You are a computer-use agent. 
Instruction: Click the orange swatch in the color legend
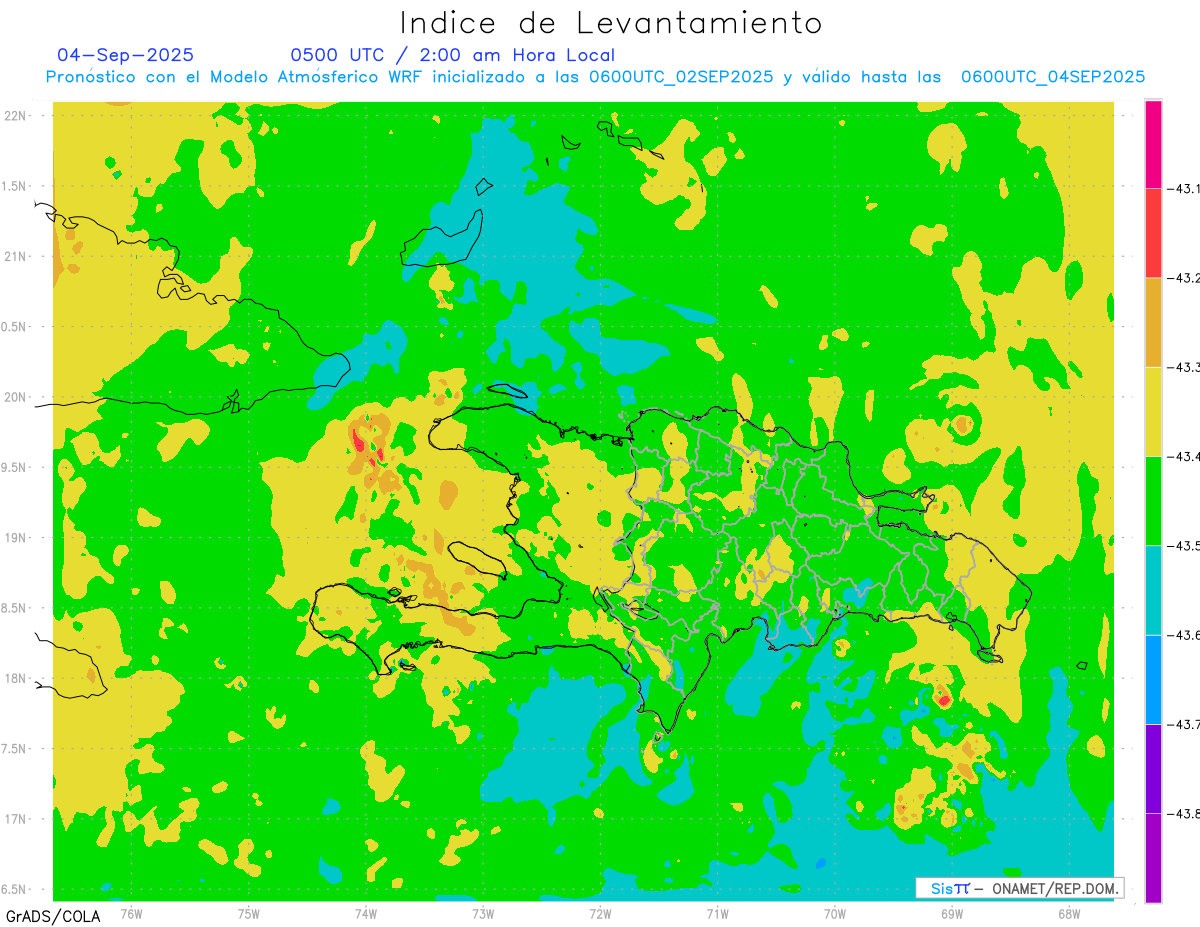1153,322
